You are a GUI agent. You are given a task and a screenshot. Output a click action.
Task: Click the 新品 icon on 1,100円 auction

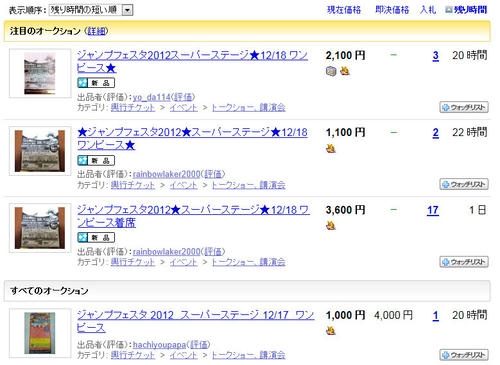[96, 160]
